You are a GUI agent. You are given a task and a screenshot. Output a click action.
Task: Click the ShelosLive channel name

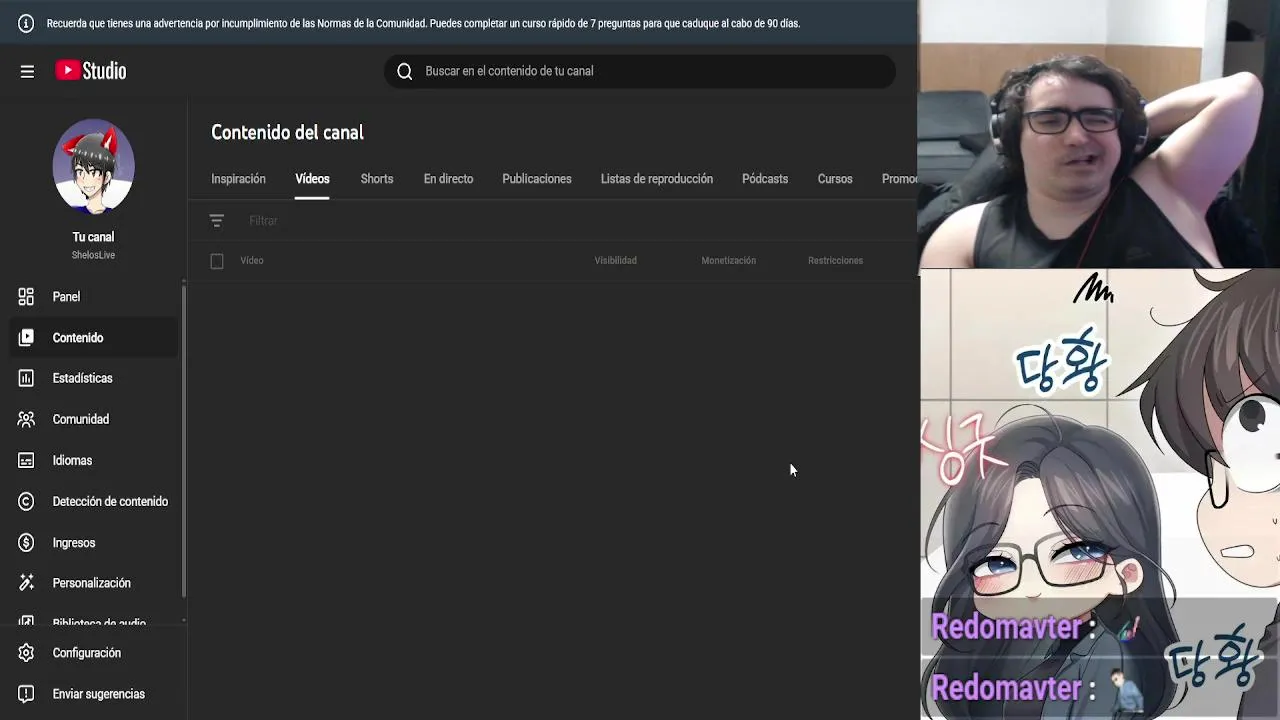[93, 255]
